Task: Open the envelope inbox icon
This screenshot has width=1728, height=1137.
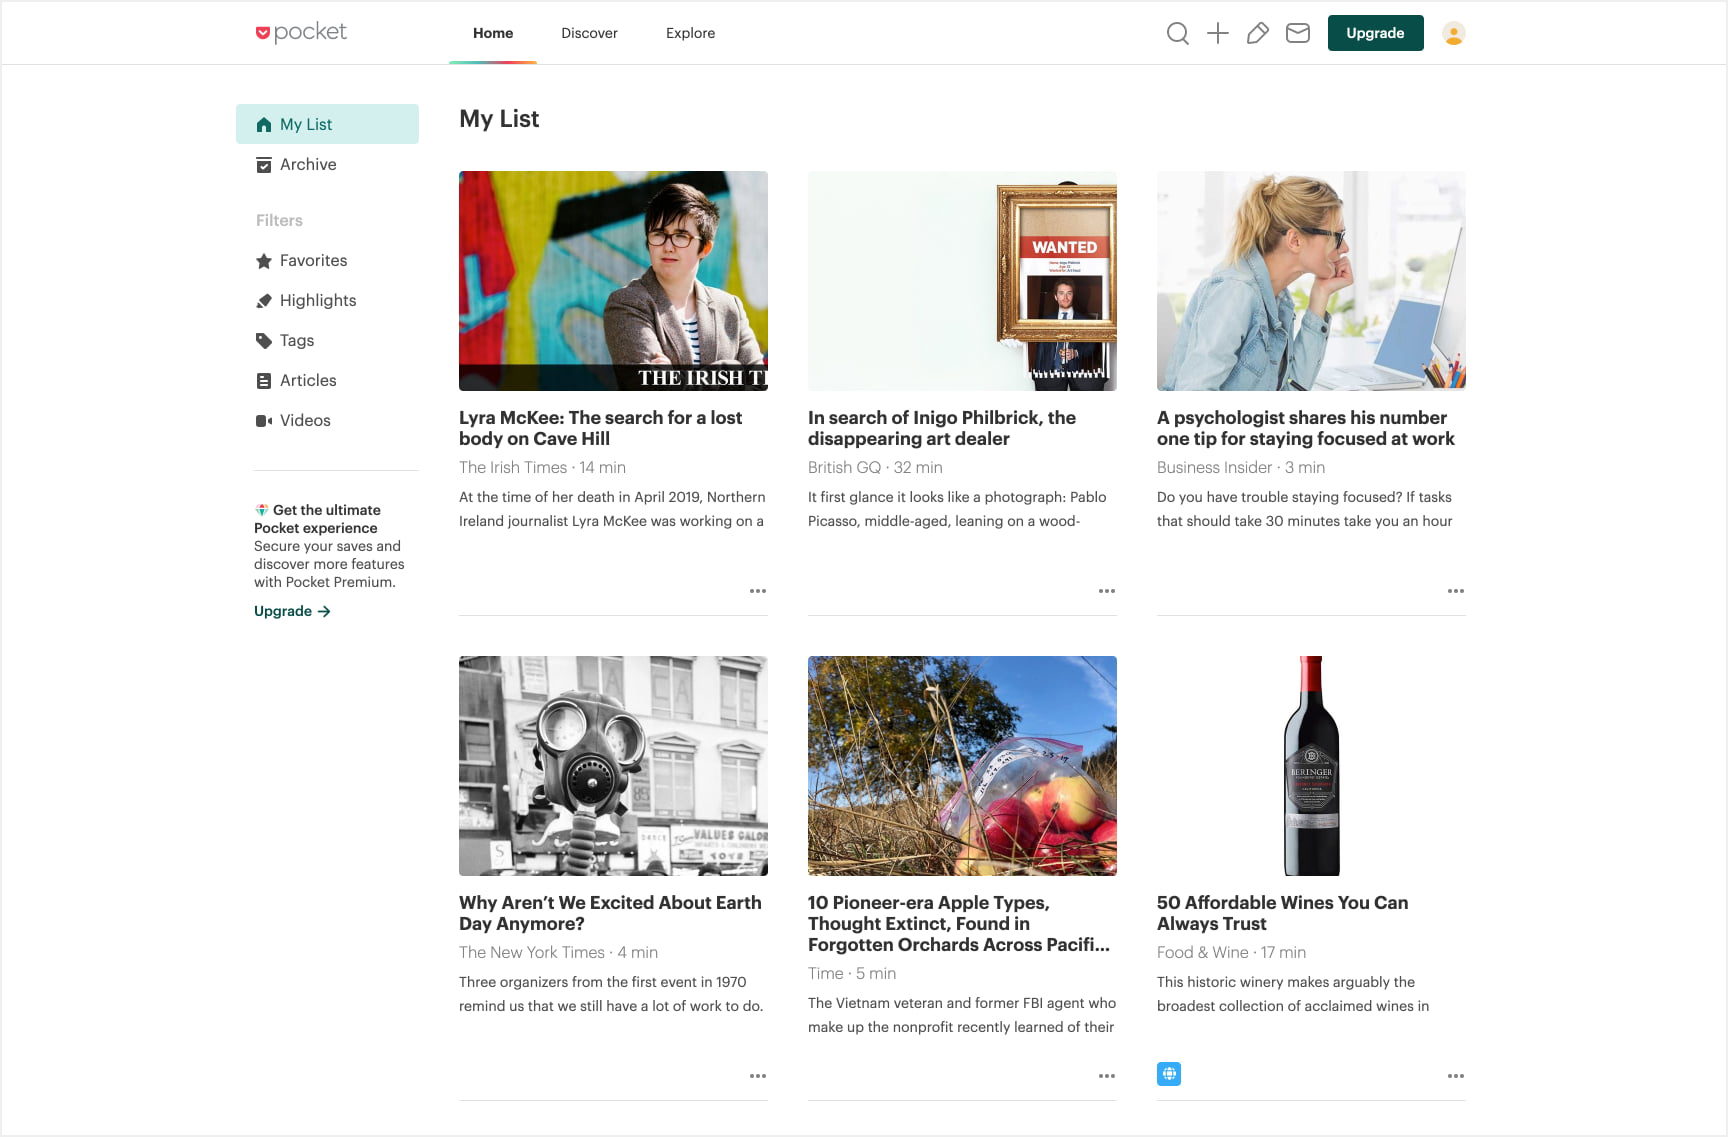Action: pyautogui.click(x=1298, y=33)
